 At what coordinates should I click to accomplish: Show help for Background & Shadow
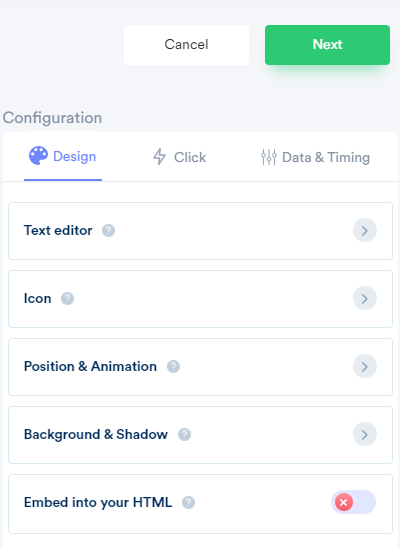185,435
